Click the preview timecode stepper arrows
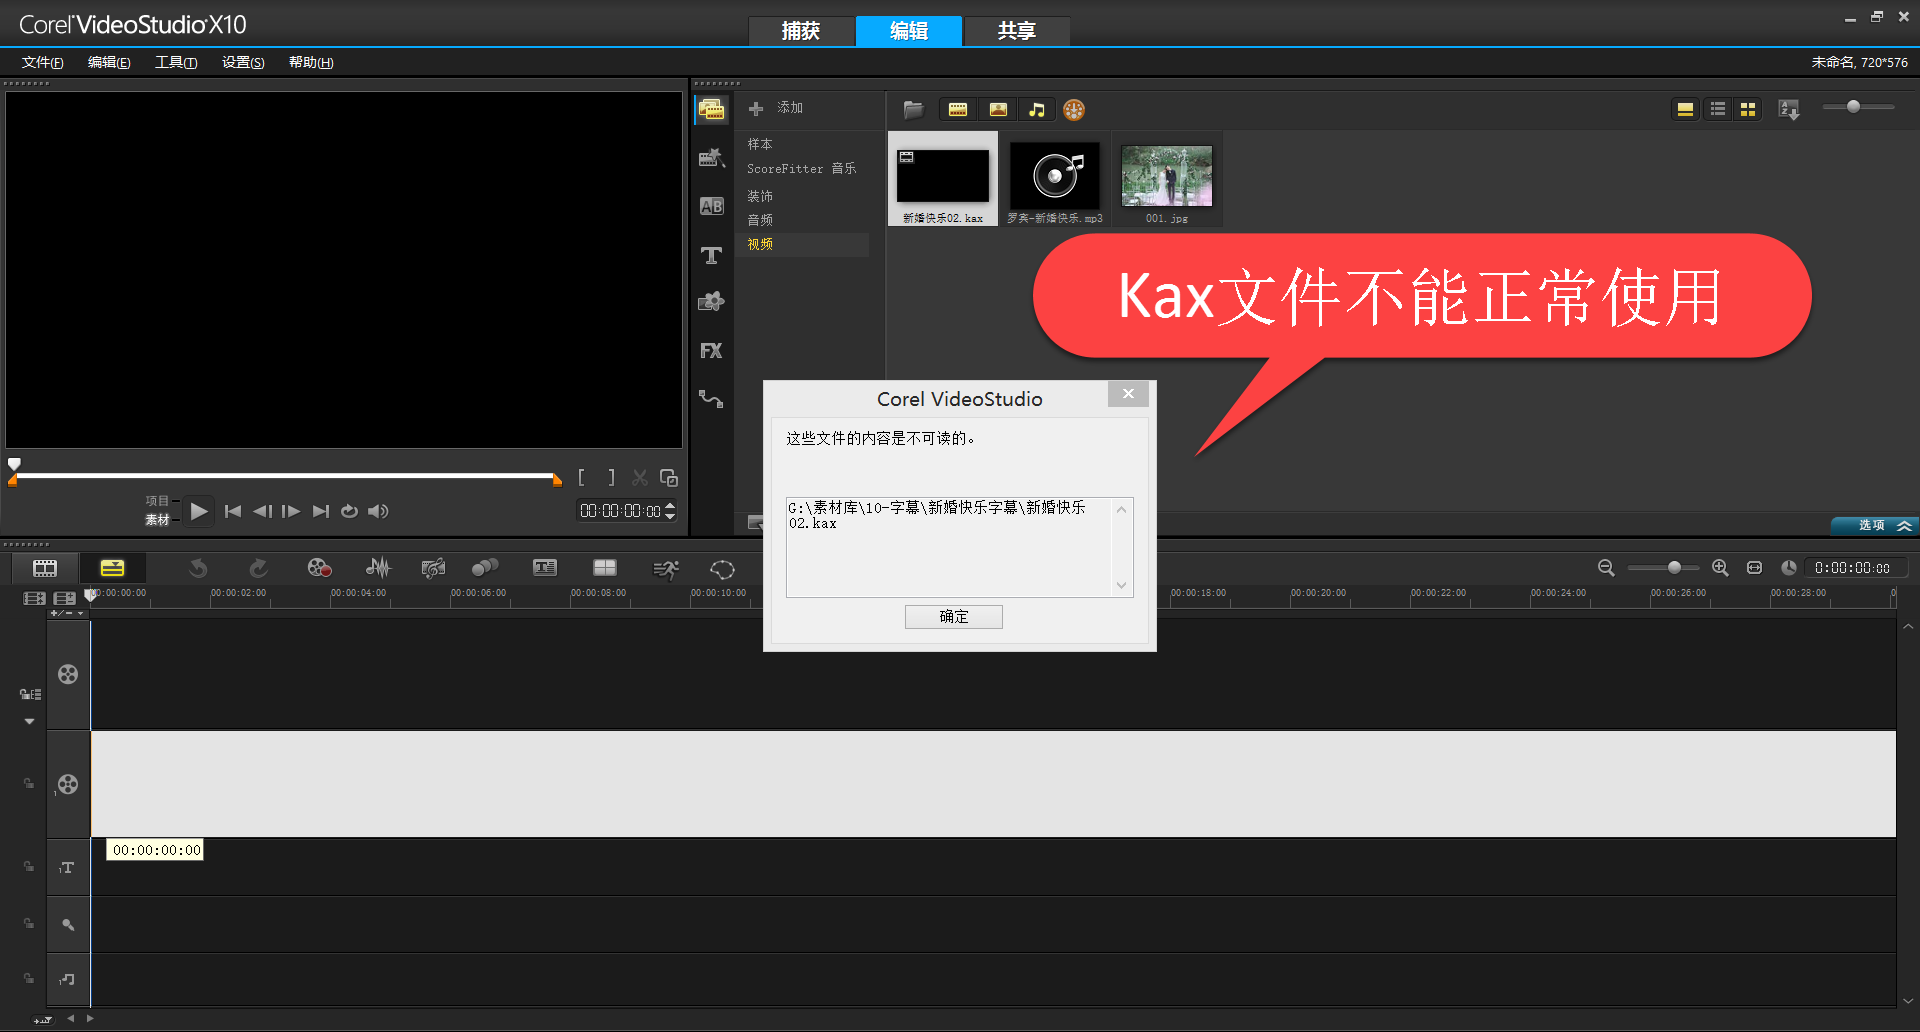The width and height of the screenshot is (1920, 1032). click(x=670, y=511)
